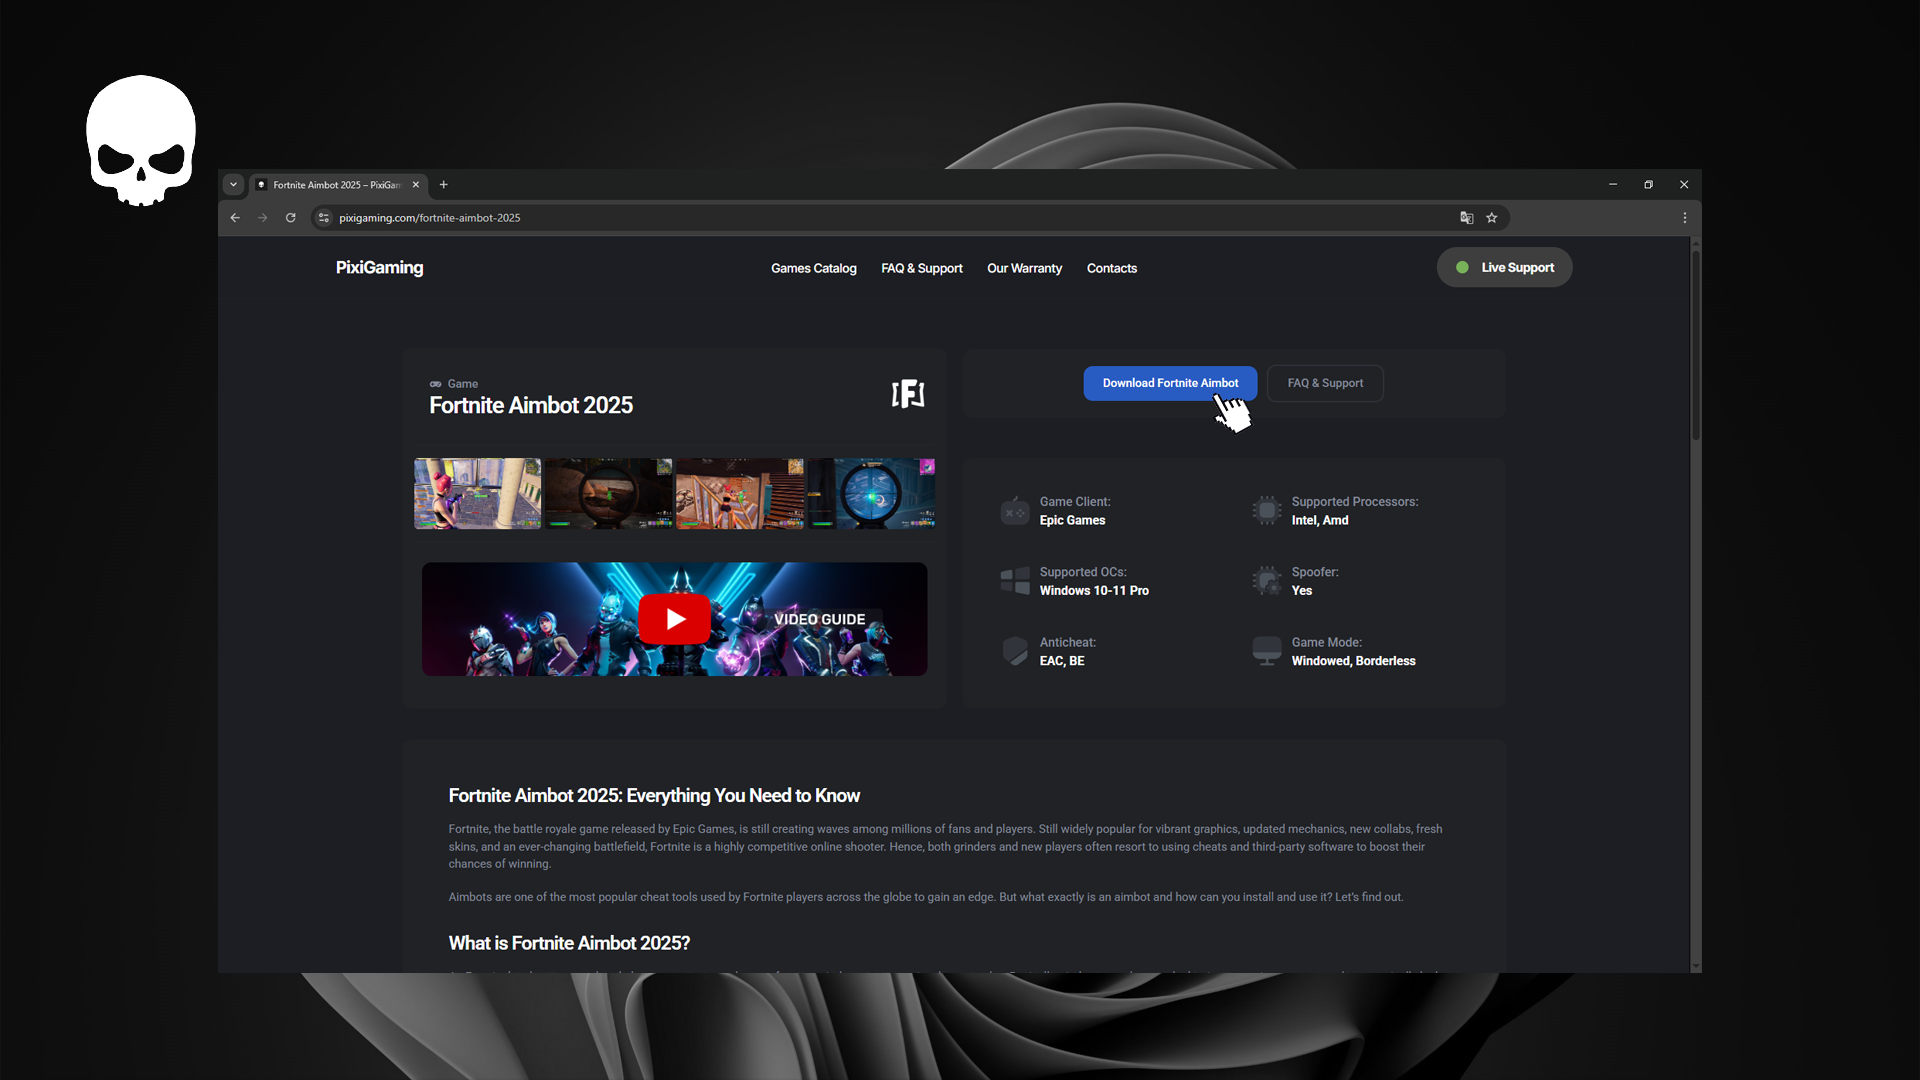Restore down the browser window

point(1648,185)
